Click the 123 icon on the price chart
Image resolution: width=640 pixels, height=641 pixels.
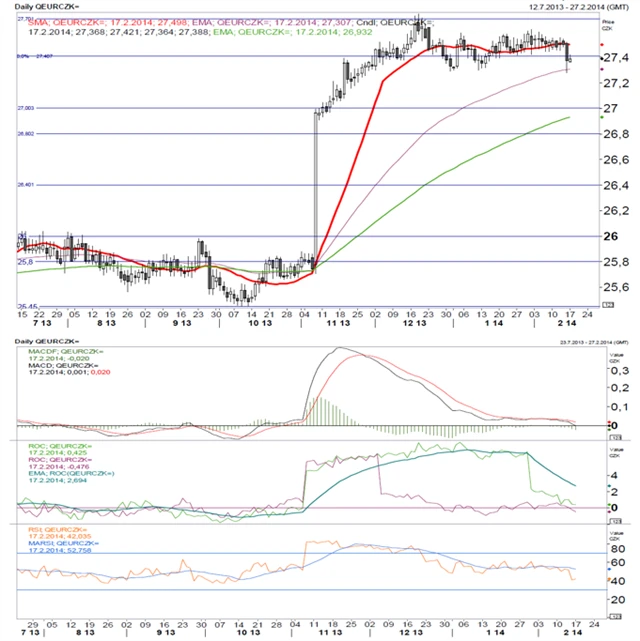click(x=608, y=305)
